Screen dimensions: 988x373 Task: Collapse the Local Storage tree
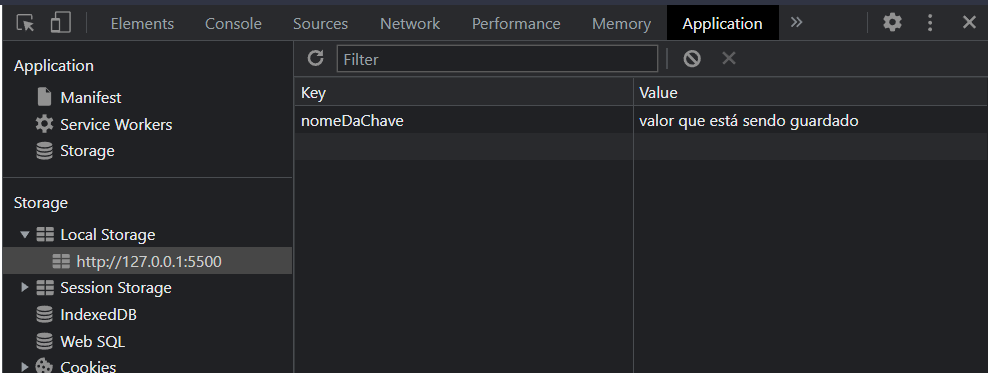point(25,234)
